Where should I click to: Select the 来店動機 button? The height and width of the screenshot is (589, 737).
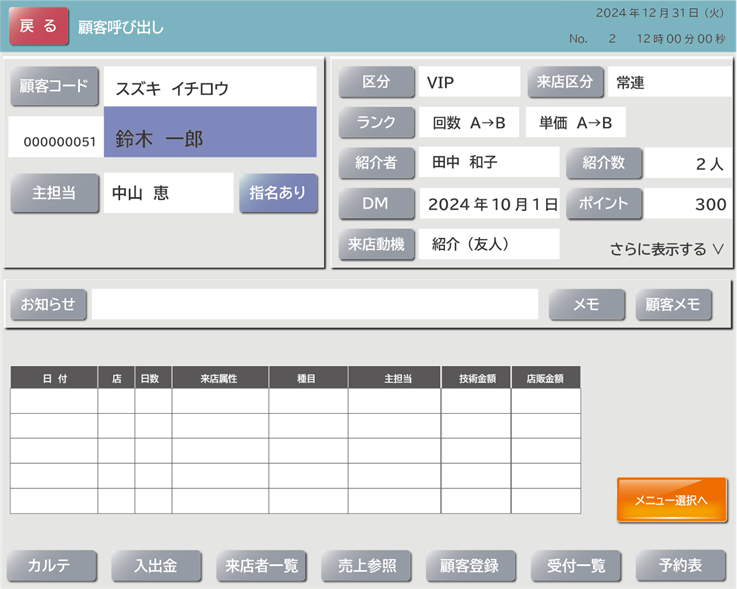pyautogui.click(x=376, y=244)
